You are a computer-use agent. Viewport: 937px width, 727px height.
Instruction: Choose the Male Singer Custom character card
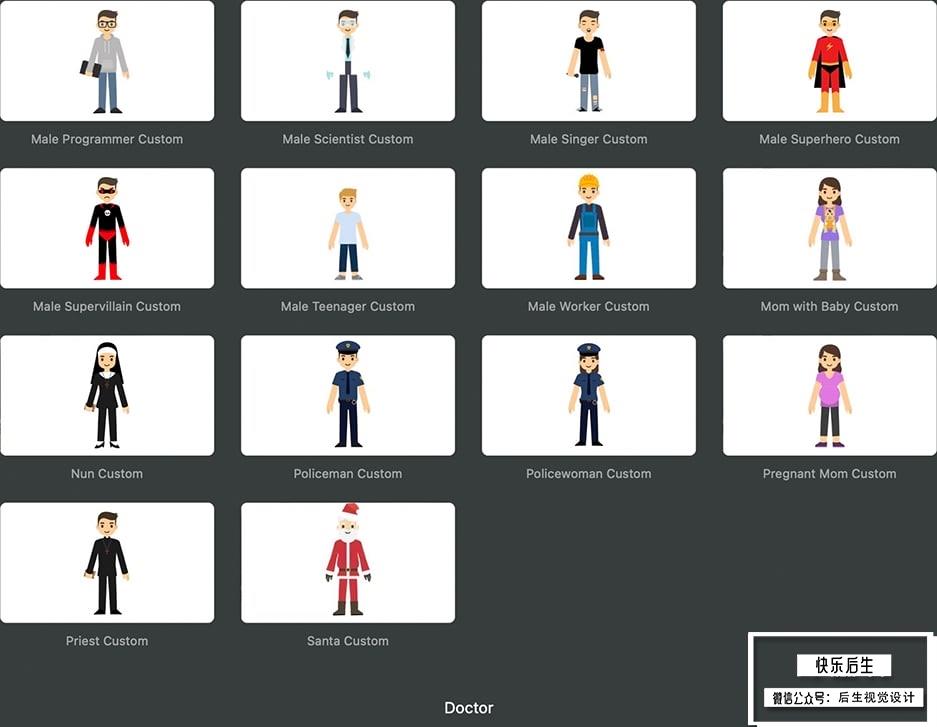(x=589, y=61)
